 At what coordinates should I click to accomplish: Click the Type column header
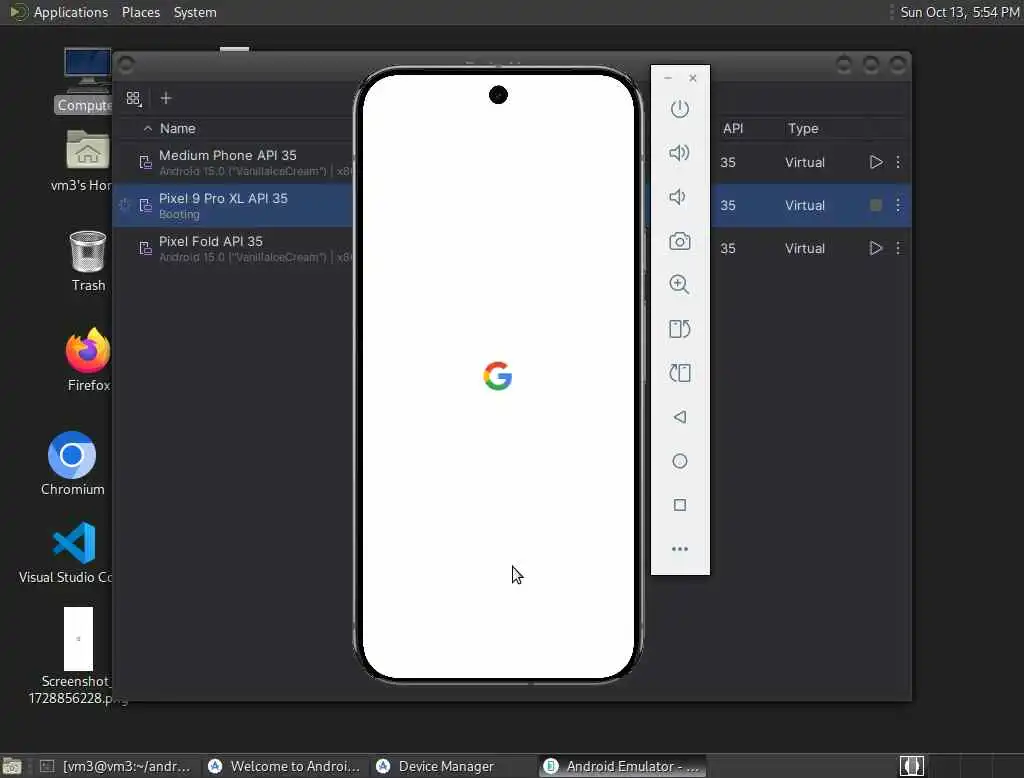[803, 129]
